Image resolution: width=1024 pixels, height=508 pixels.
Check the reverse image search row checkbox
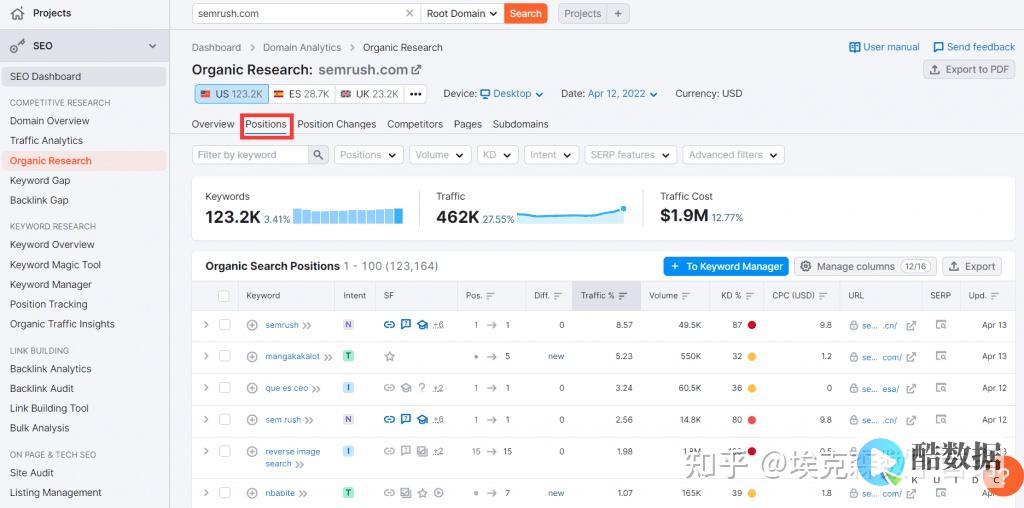tap(225, 451)
